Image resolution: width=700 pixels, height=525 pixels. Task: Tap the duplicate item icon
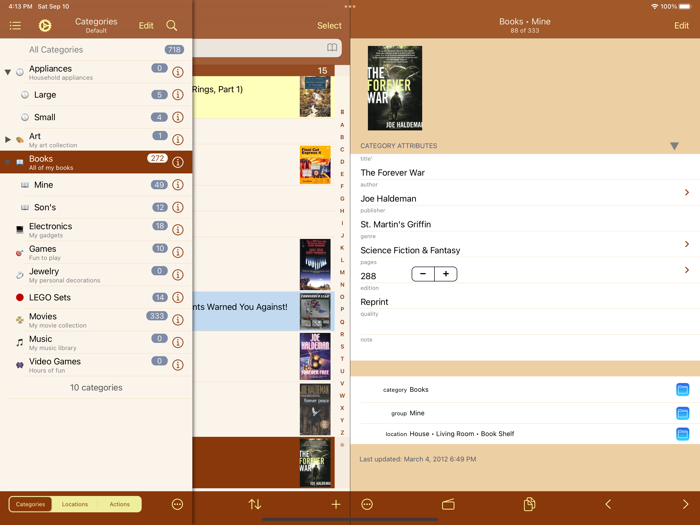click(529, 504)
